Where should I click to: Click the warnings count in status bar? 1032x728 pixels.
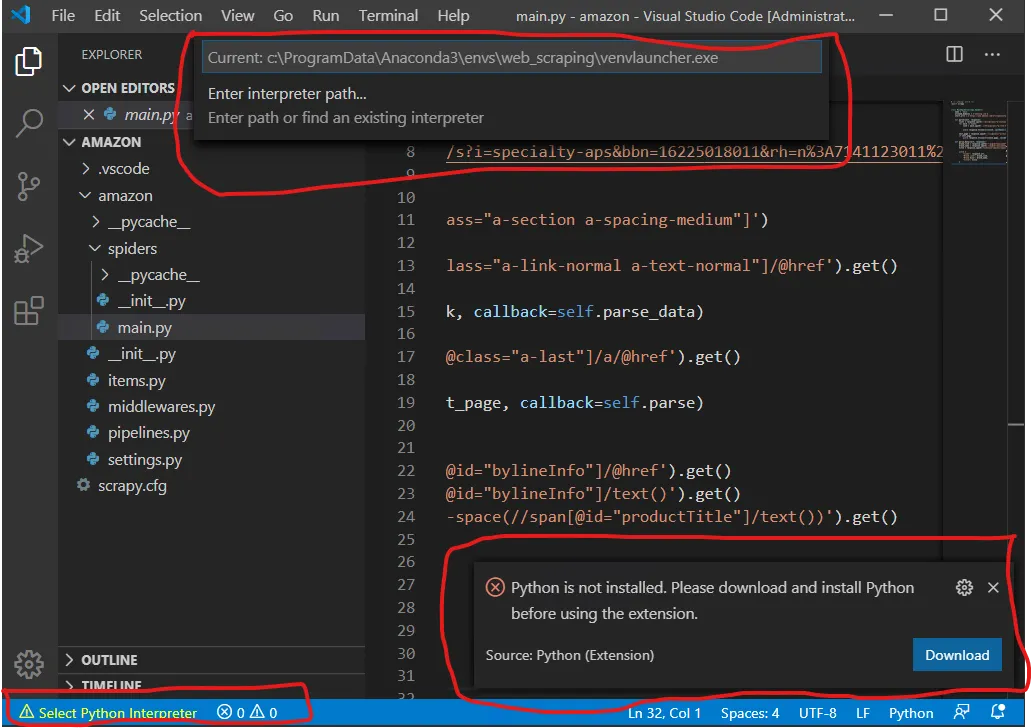tap(263, 712)
